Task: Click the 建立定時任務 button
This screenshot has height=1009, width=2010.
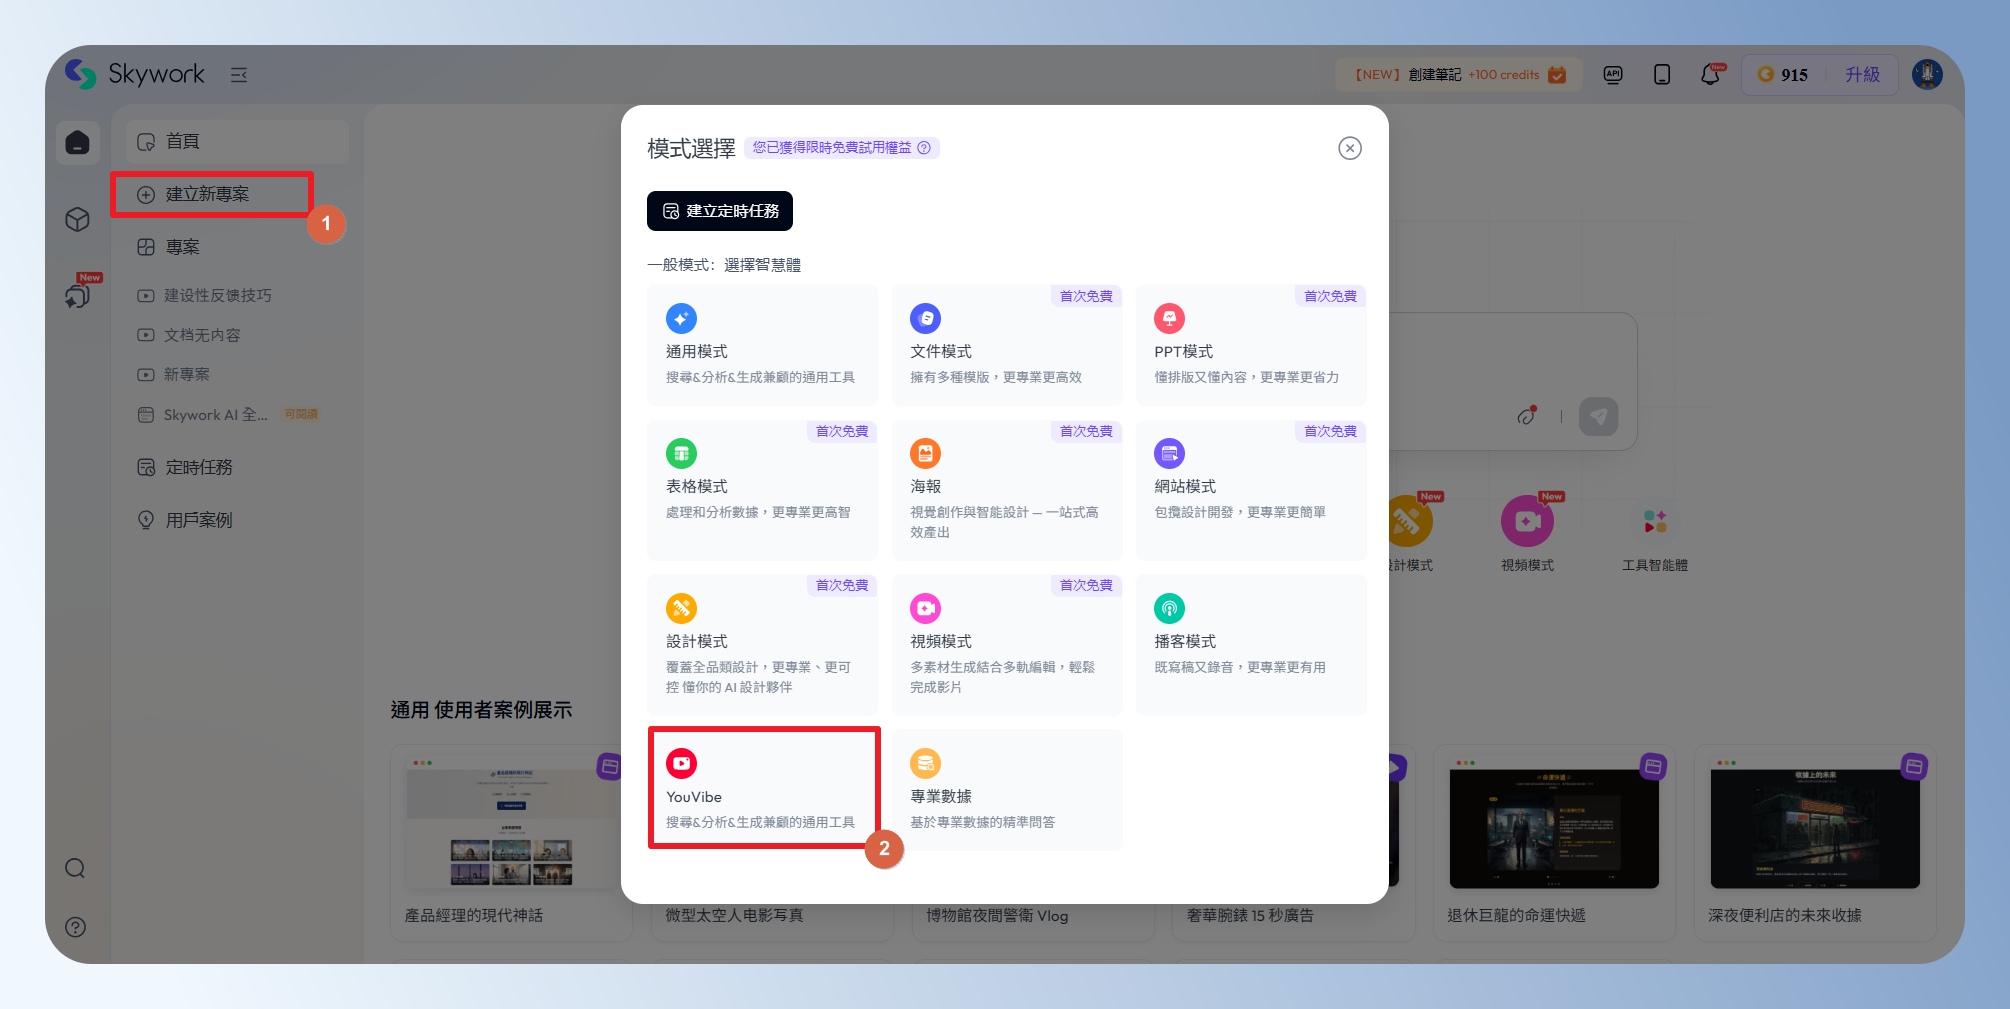Action: (x=720, y=211)
